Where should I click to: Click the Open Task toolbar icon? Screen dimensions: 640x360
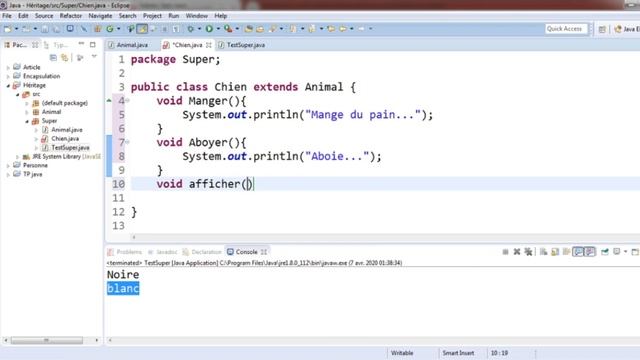coord(260,29)
